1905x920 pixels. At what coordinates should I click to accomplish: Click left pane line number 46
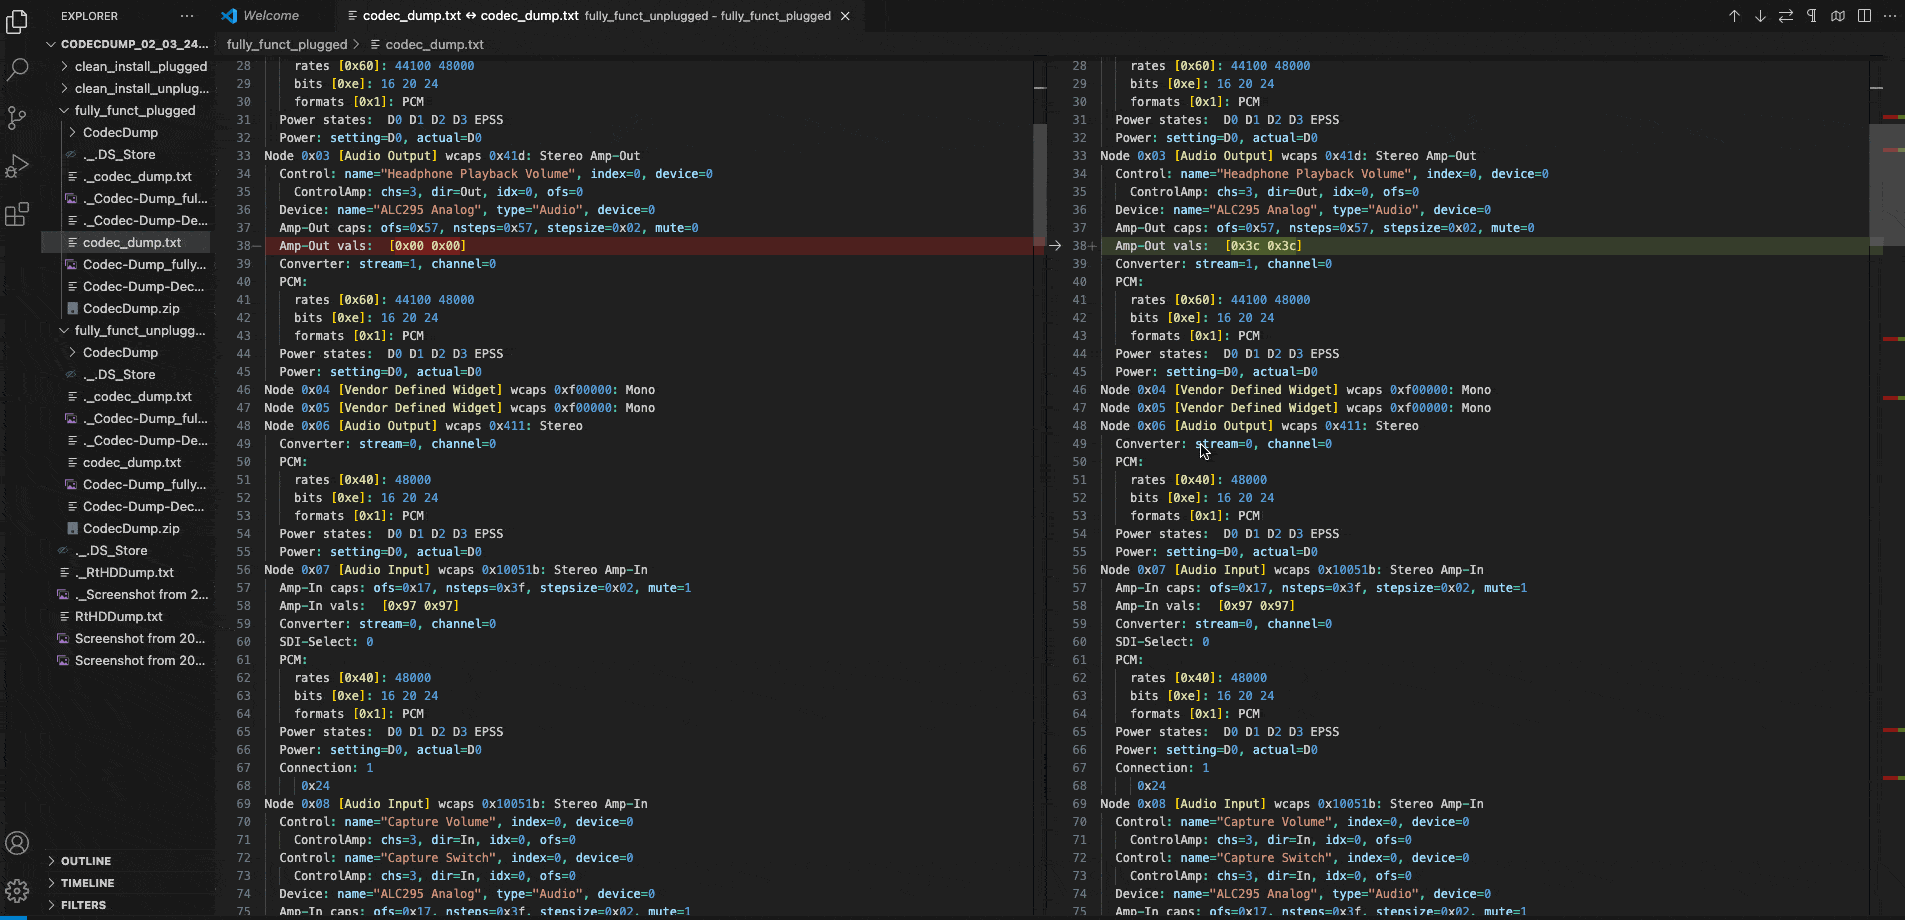pos(243,390)
